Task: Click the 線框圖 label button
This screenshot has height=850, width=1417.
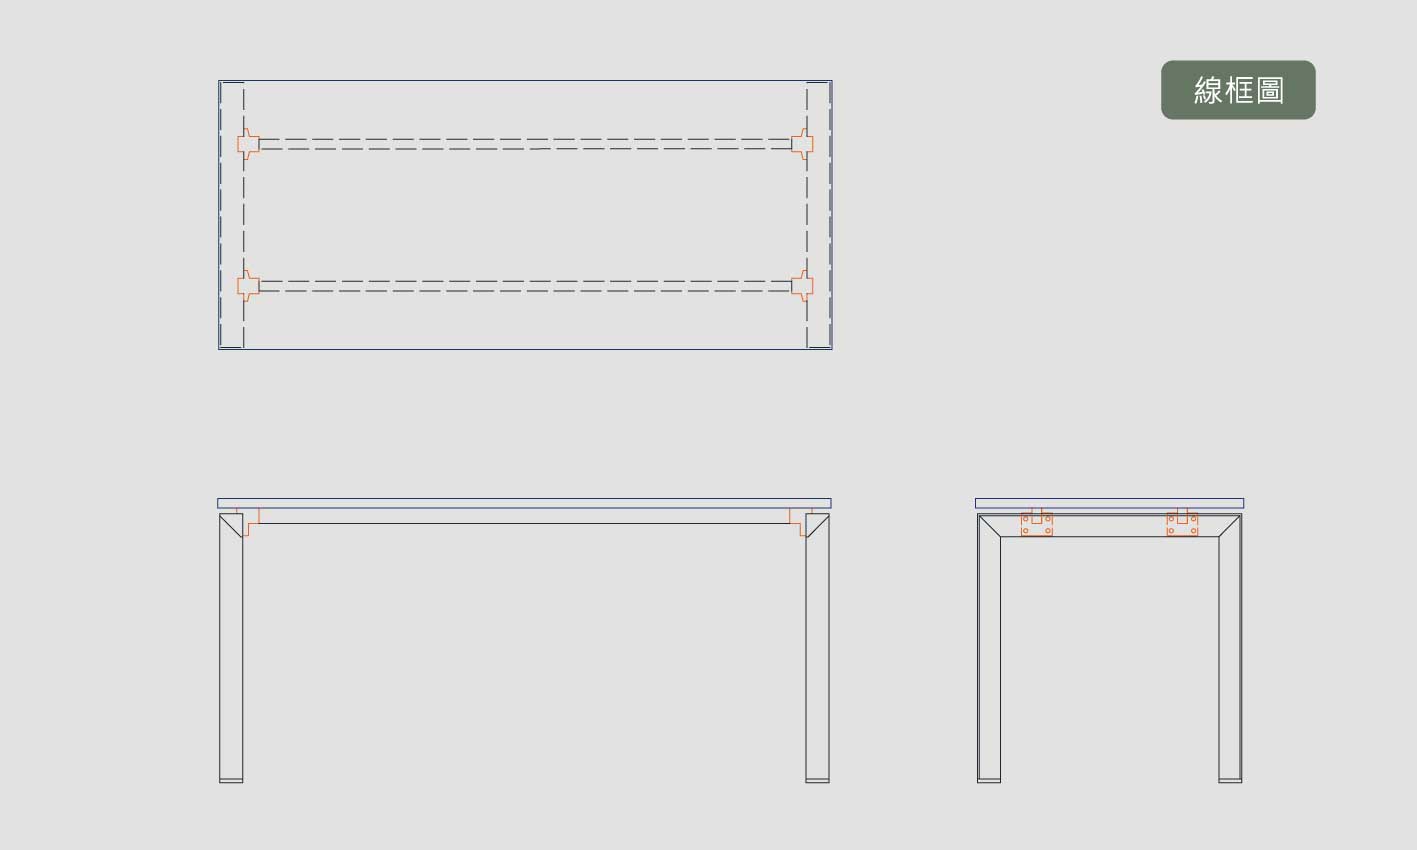Action: [x=1238, y=90]
